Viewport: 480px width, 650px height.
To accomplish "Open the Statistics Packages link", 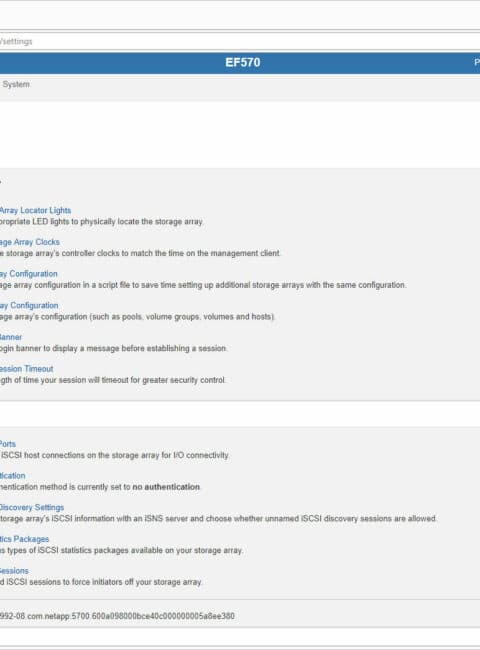I will (x=24, y=539).
